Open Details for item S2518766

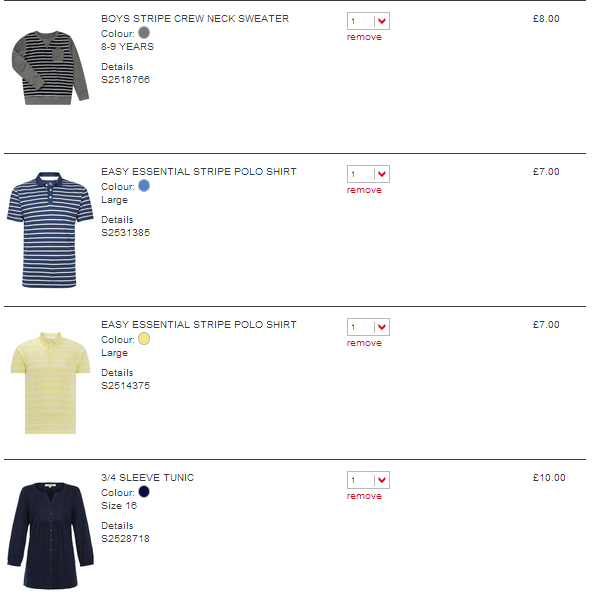tap(117, 67)
